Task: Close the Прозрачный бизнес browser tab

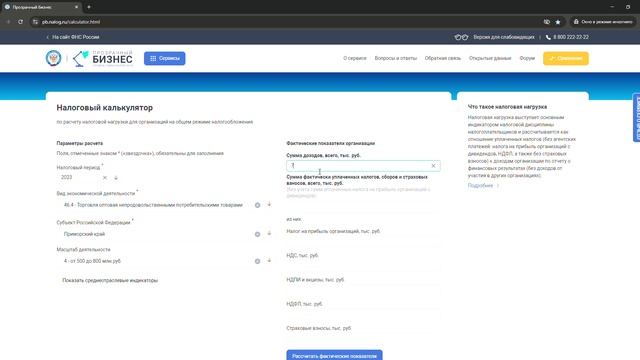Action: tap(76, 7)
